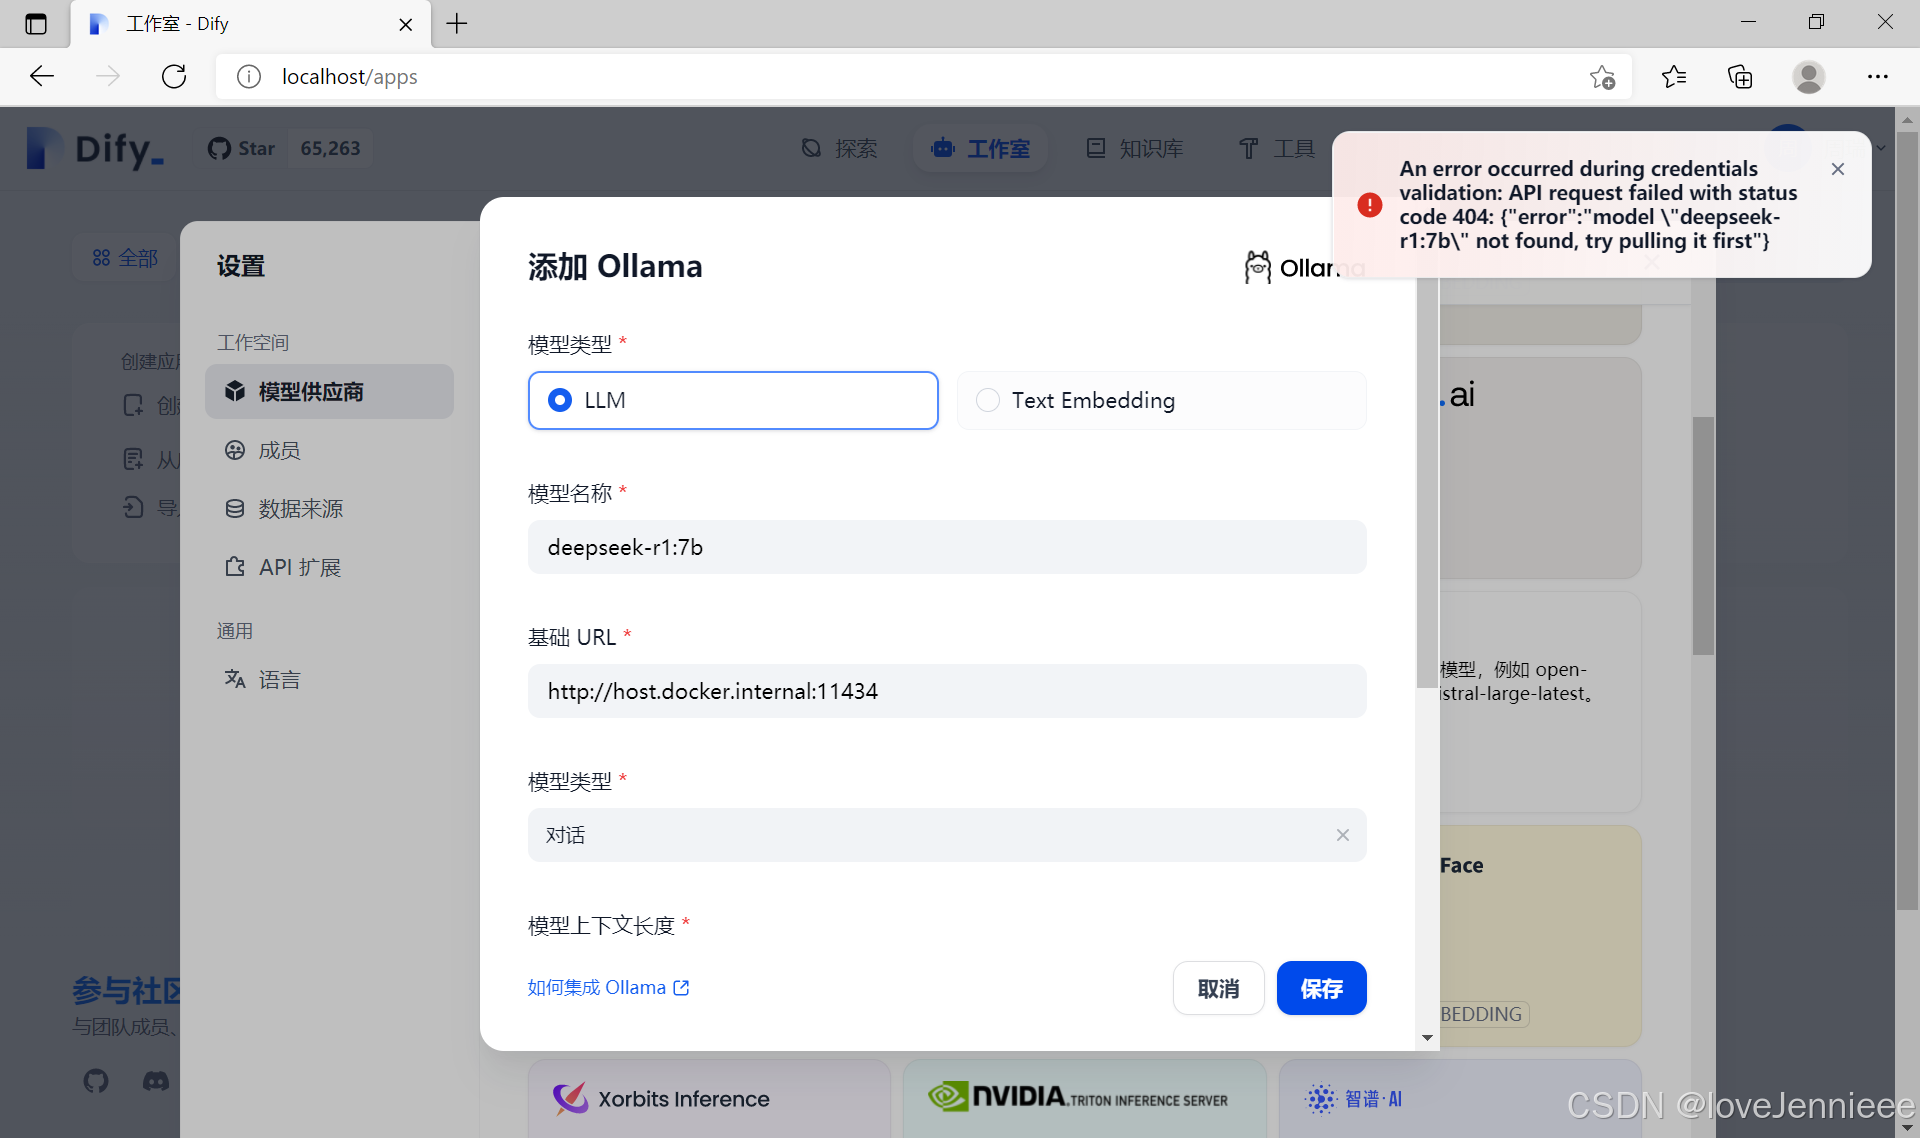Viewport: 1920px width, 1138px height.
Task: Click the site info icon in the address bar
Action: (x=249, y=76)
